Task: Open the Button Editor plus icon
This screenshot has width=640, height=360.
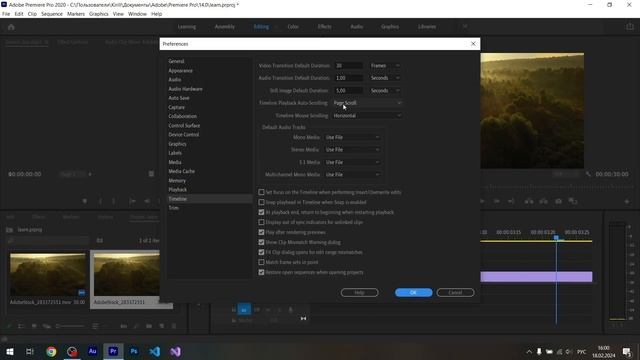Action: pyautogui.click(x=627, y=201)
